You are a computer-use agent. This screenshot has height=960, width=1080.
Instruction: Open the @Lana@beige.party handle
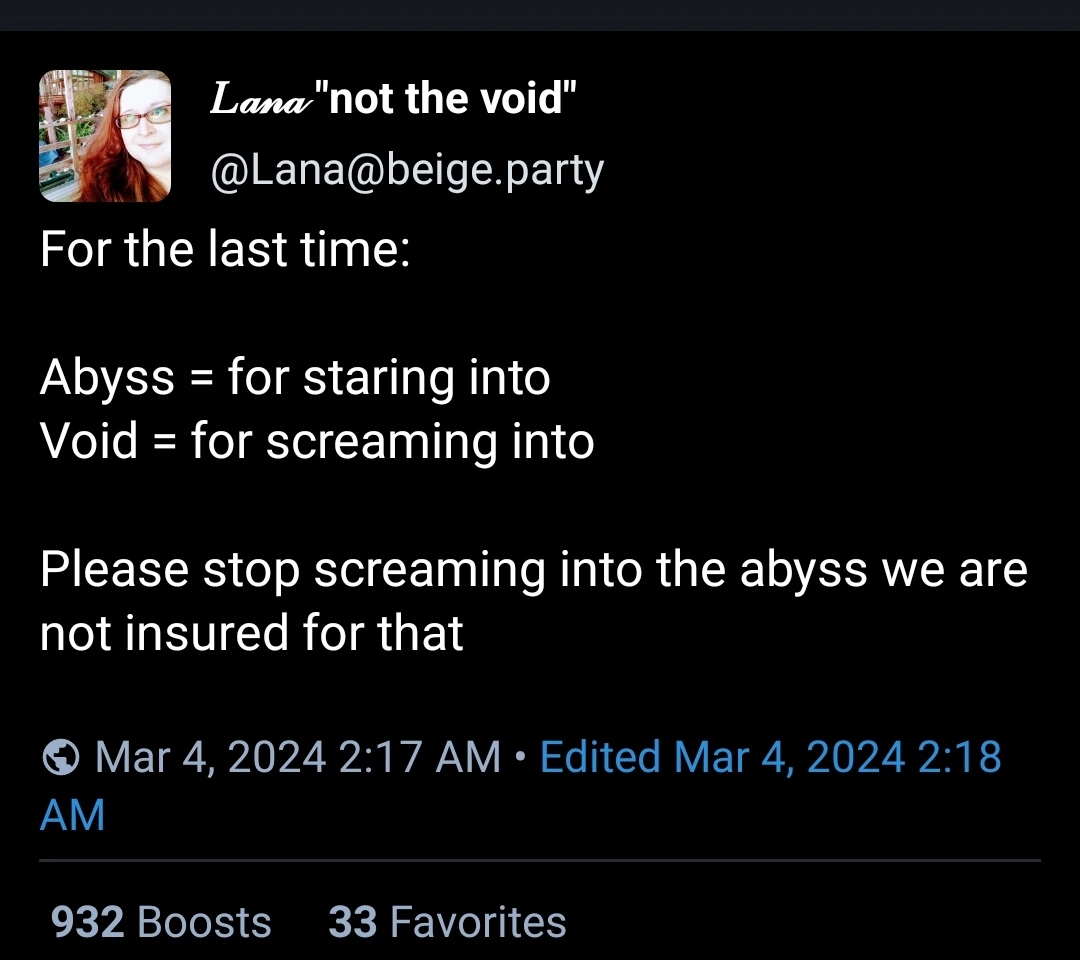(x=407, y=171)
